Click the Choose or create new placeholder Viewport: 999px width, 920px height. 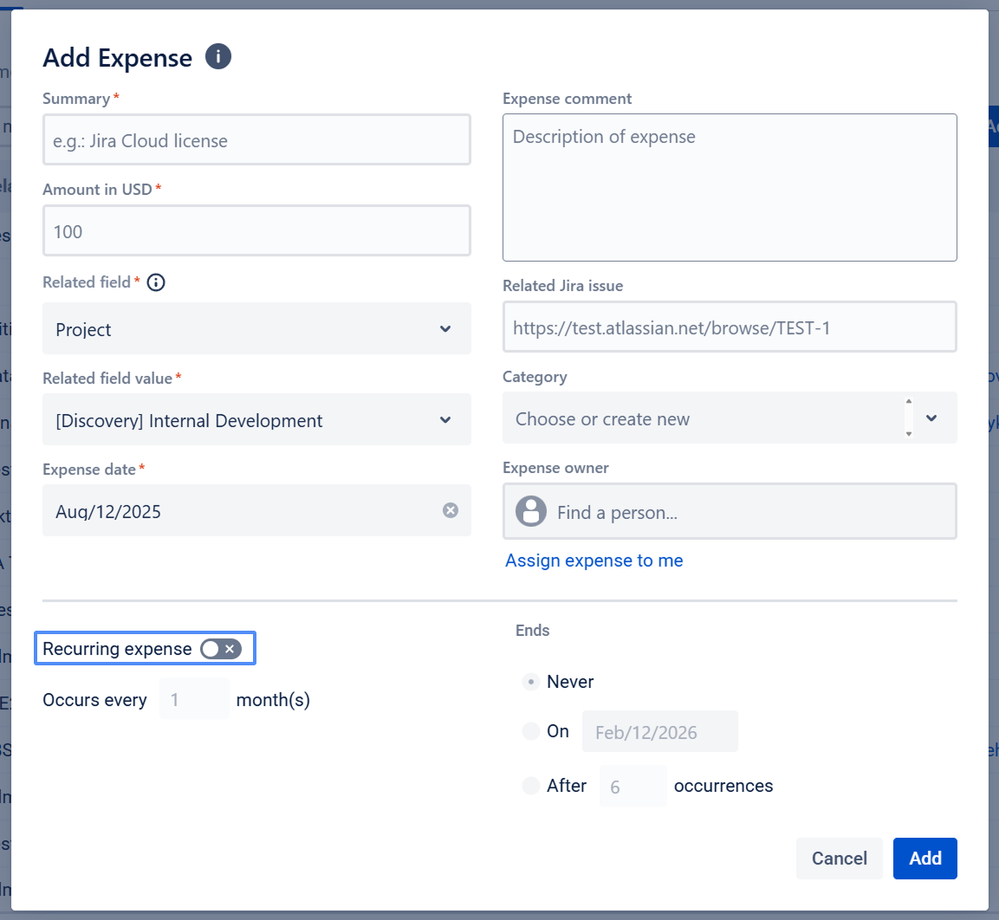click(x=602, y=419)
